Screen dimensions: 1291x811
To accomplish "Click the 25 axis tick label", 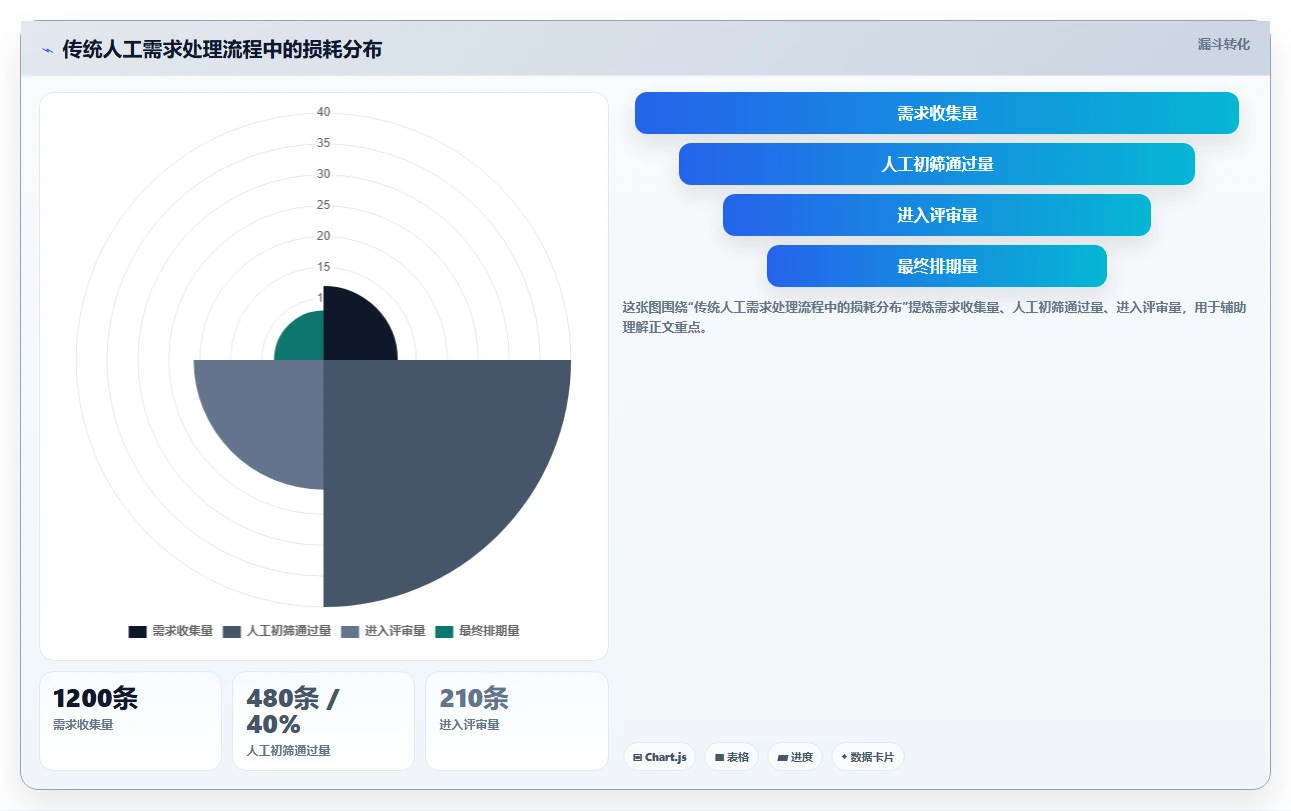I will click(323, 205).
